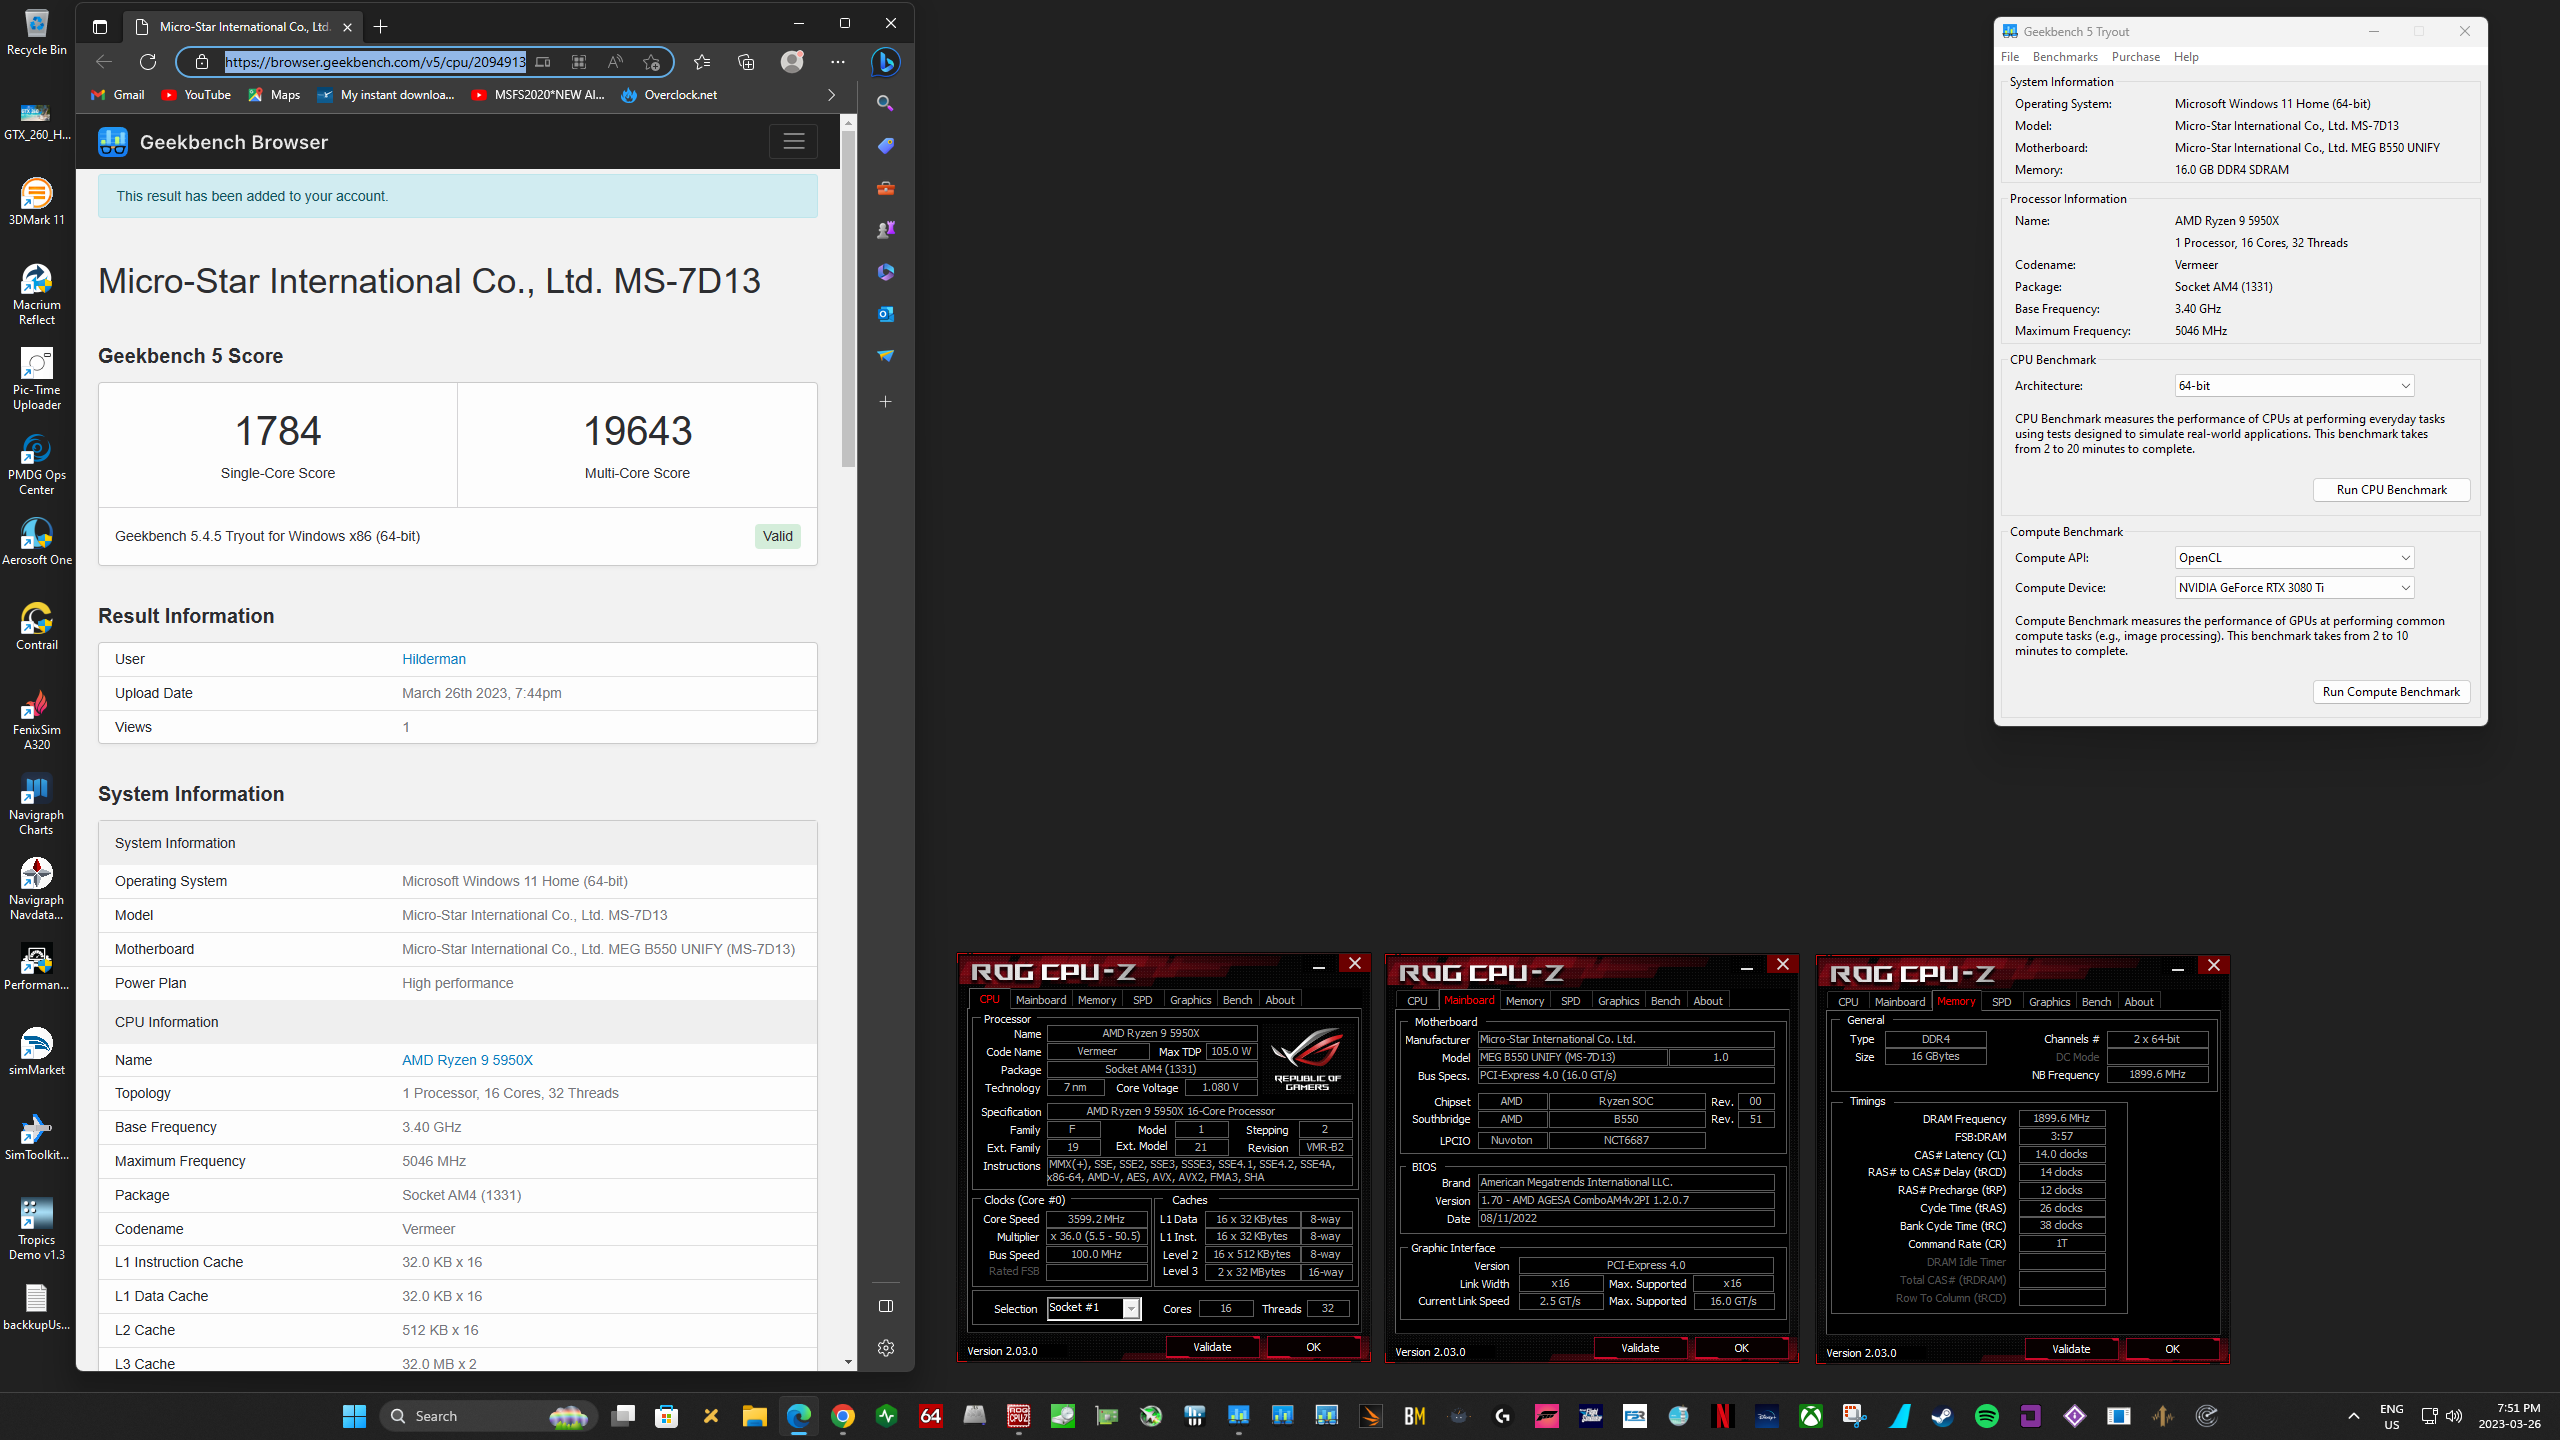Open volume control in system tray
This screenshot has height=1440, width=2560.
click(2453, 1416)
